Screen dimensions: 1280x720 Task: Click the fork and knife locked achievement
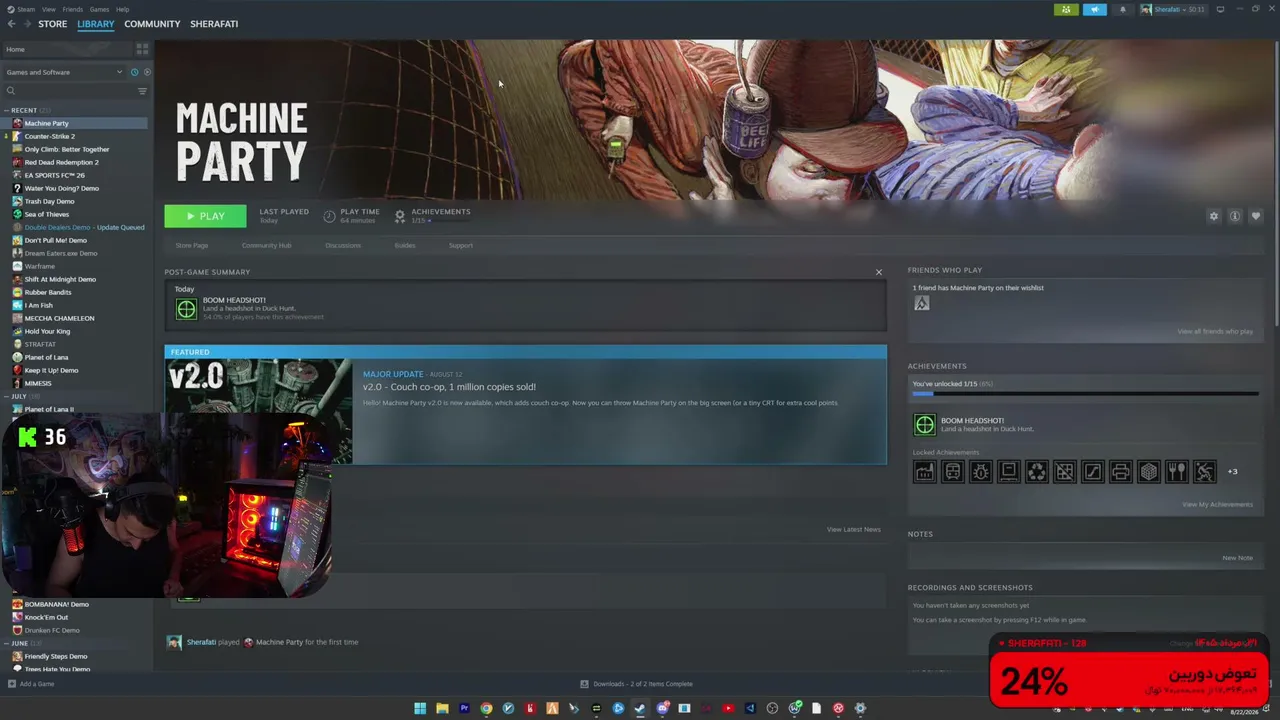point(1177,471)
